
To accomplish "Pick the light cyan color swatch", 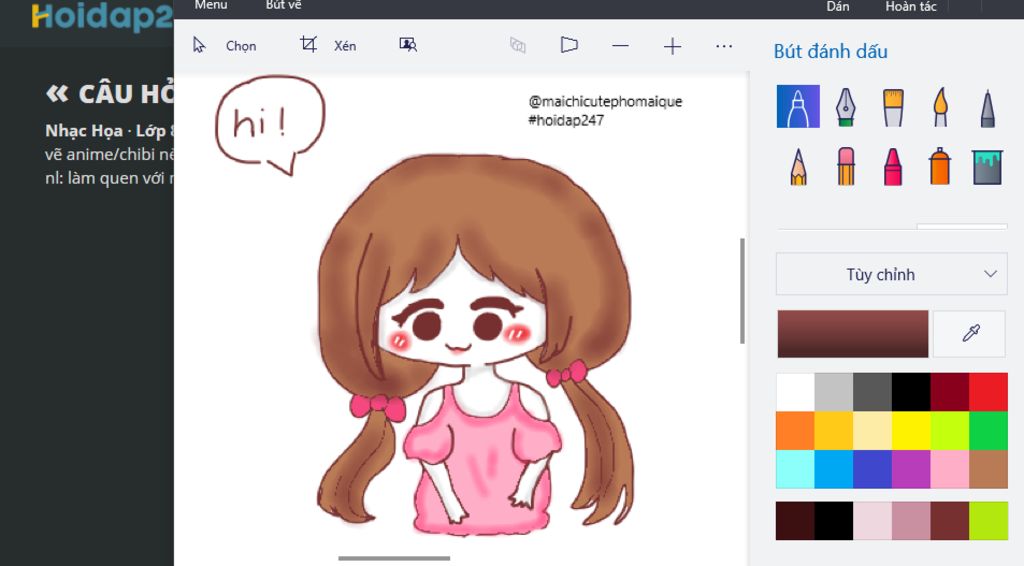I will pos(795,469).
